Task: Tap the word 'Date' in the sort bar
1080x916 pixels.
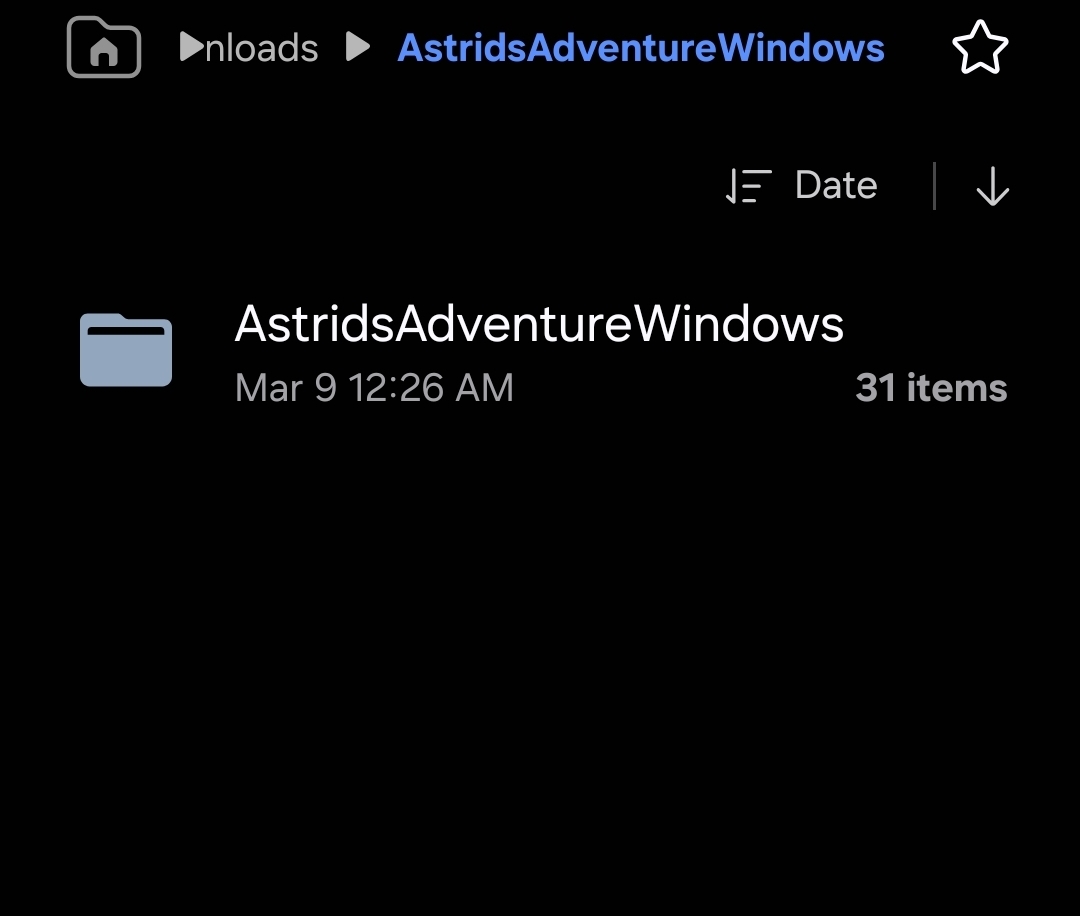Action: tap(836, 186)
